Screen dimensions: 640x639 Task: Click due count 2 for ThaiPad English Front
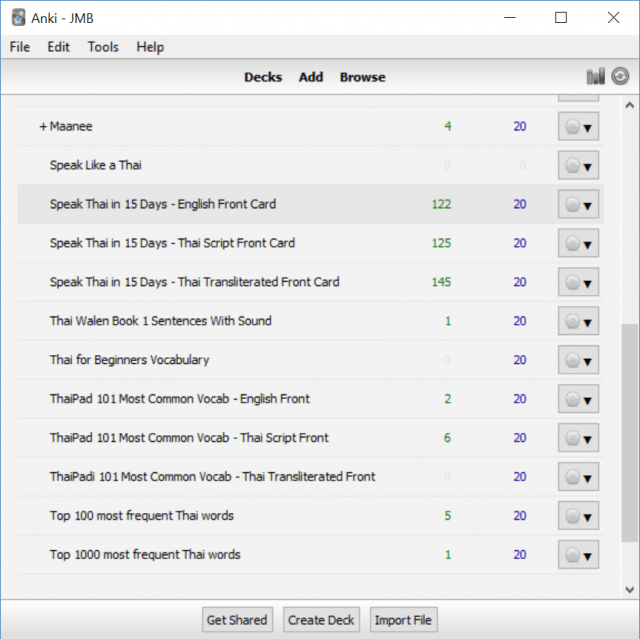click(x=447, y=399)
